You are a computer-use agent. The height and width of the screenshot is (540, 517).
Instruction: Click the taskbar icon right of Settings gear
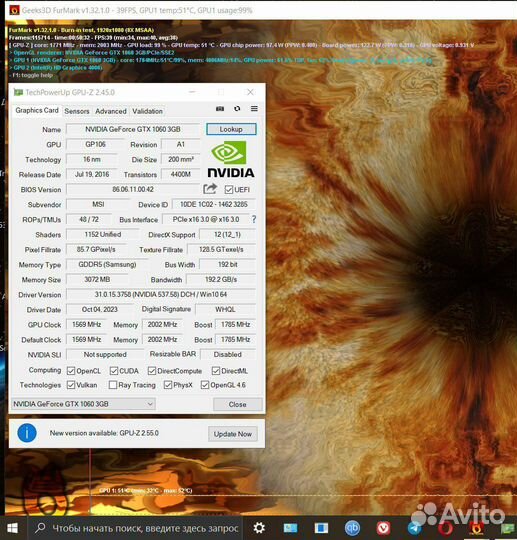(x=290, y=528)
